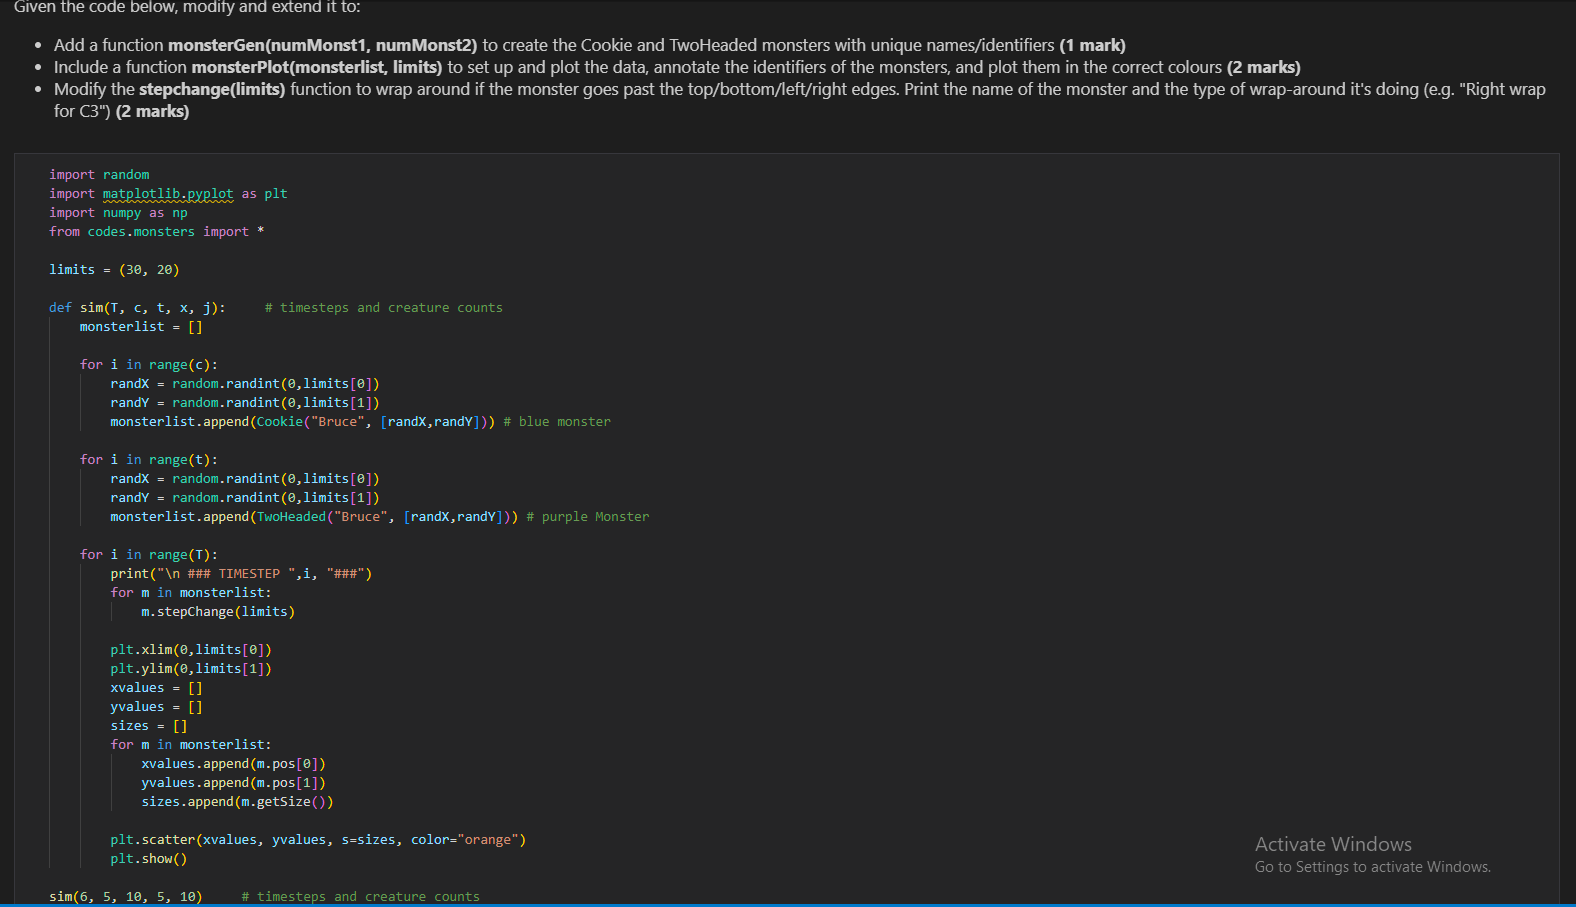The width and height of the screenshot is (1576, 907).
Task: Click the Cookie("Bruce" append statement
Action: [303, 422]
